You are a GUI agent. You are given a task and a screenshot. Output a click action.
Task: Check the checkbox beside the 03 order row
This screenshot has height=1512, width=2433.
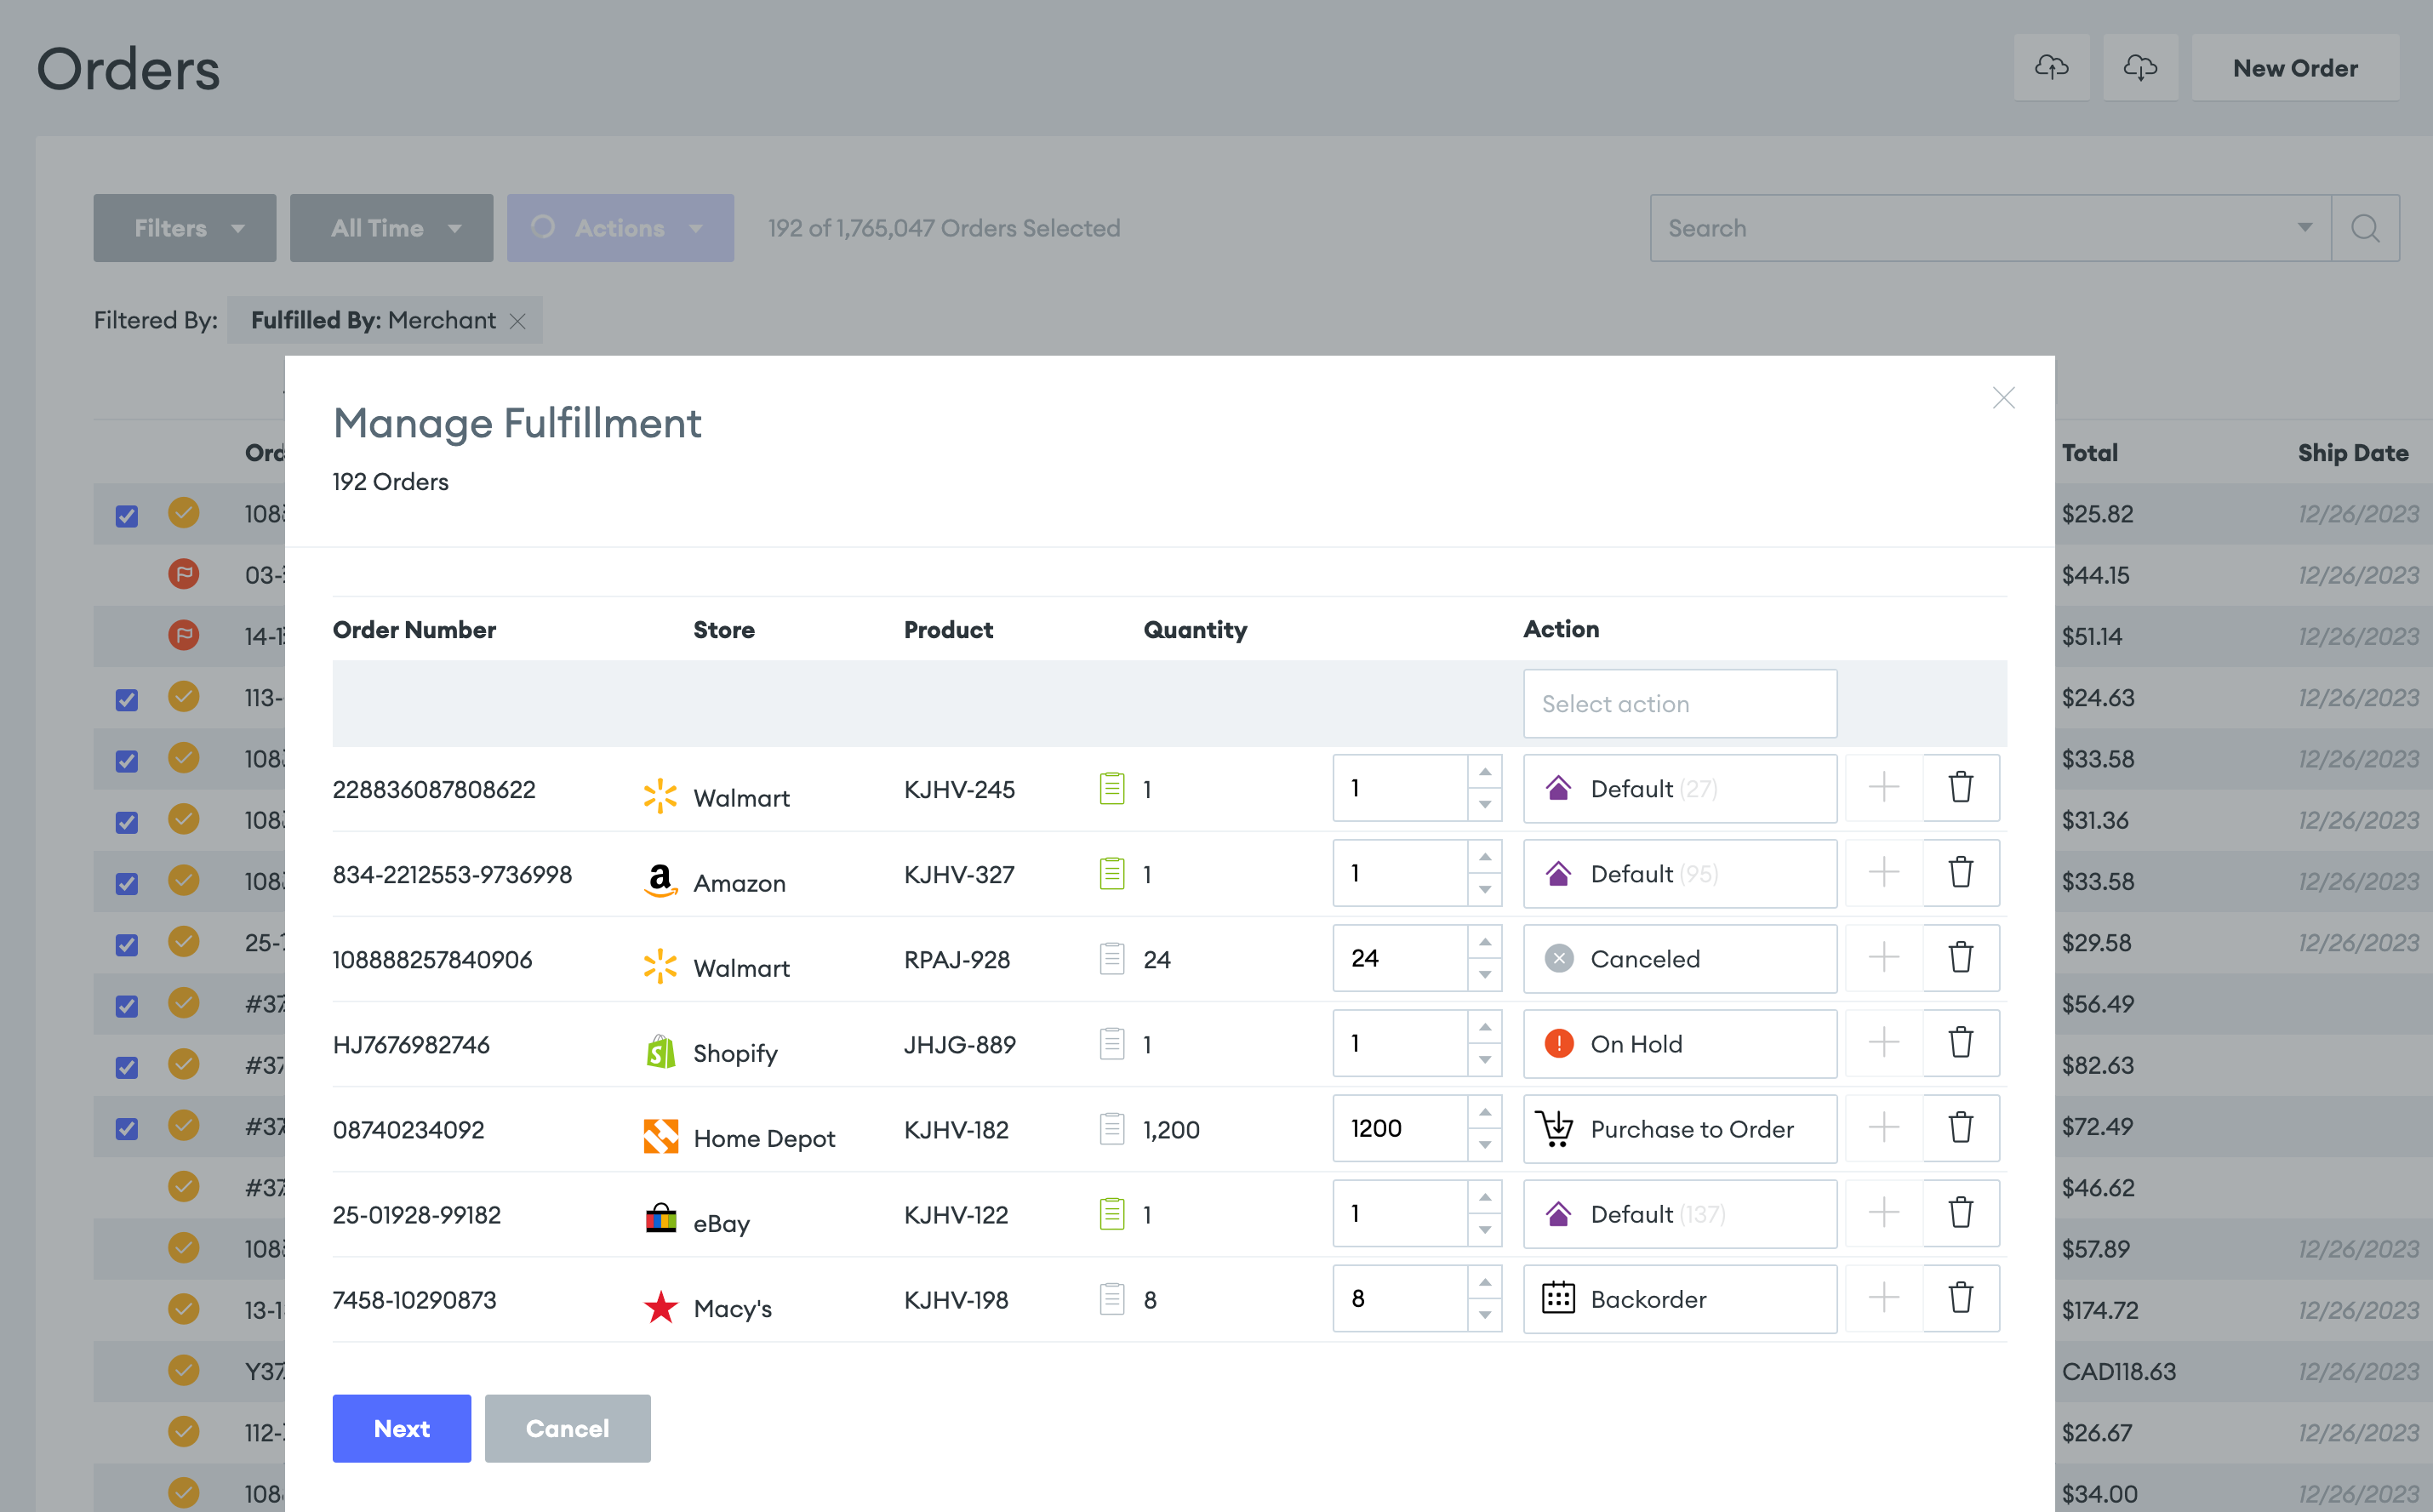click(x=127, y=575)
